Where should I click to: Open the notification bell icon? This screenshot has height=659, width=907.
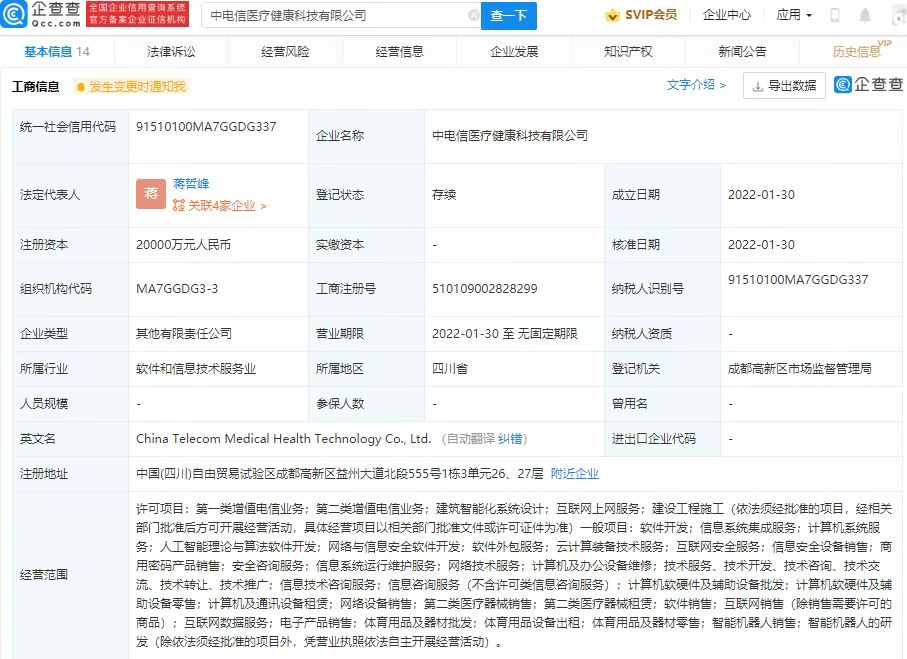(x=864, y=14)
